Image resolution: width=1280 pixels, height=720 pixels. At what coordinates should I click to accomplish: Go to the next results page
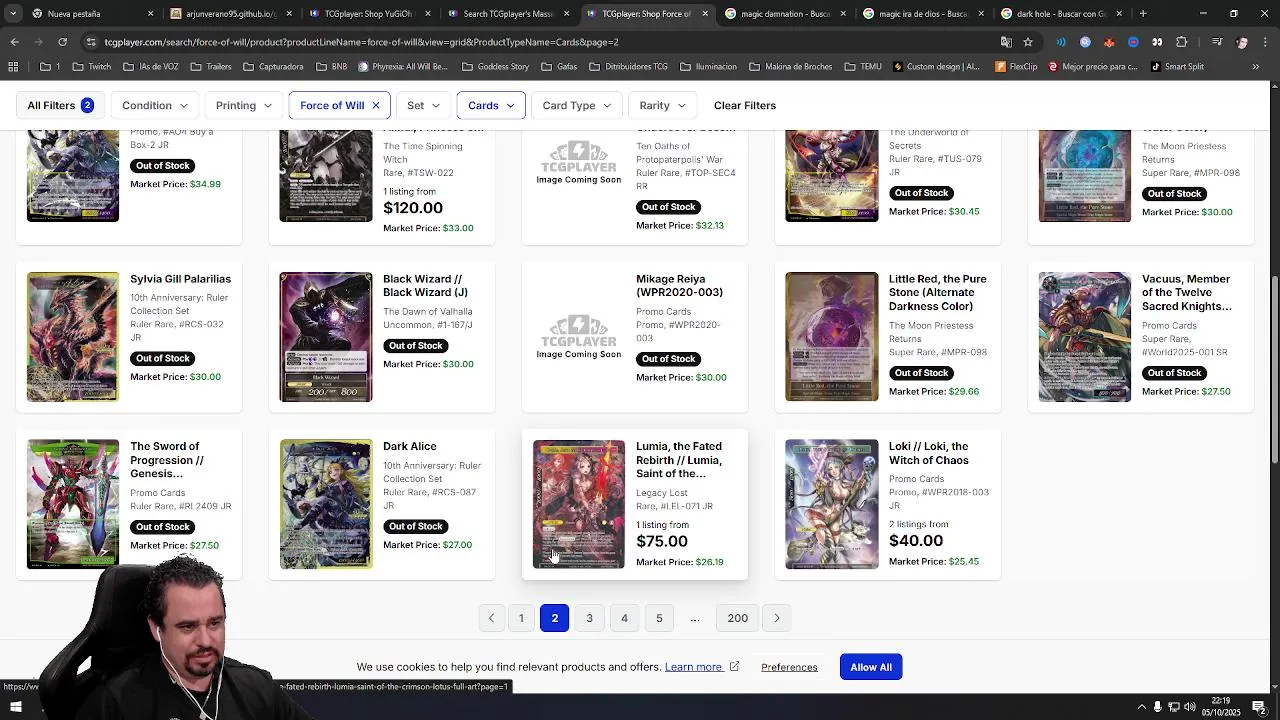point(777,618)
